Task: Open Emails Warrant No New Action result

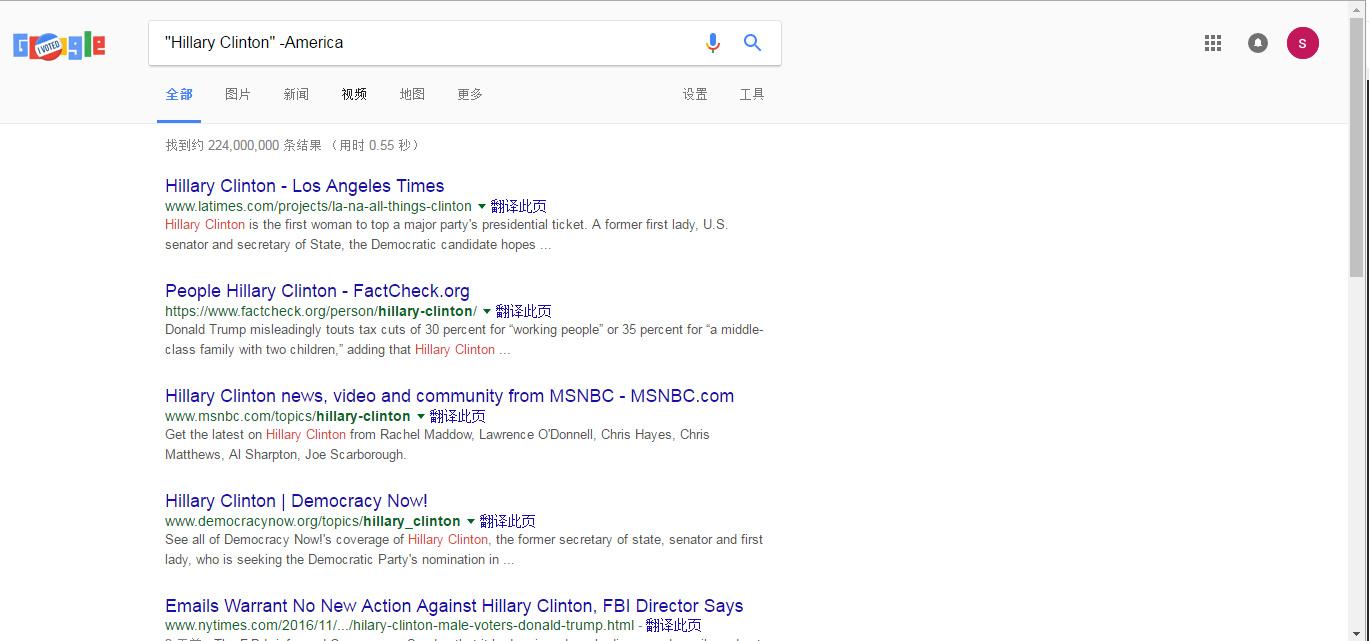Action: (454, 606)
